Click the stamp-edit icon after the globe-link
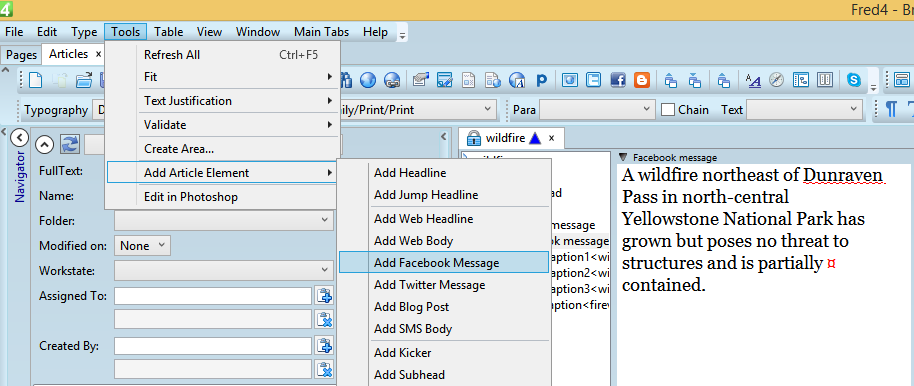914x386 pixels. pos(421,79)
